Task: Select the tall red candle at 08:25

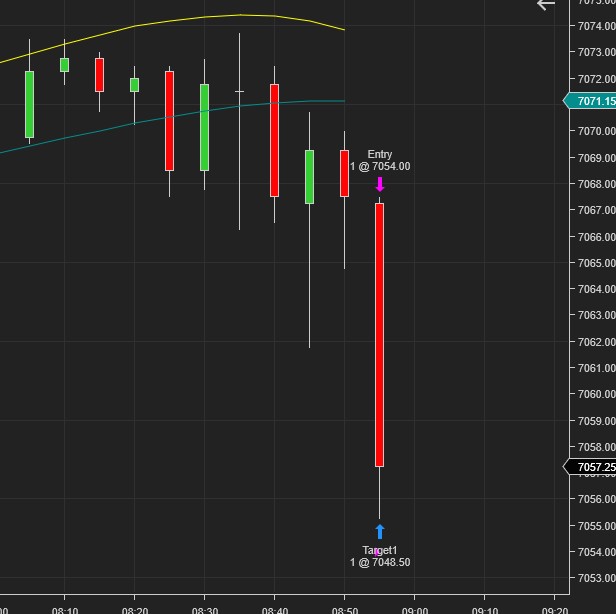Action: click(x=169, y=120)
